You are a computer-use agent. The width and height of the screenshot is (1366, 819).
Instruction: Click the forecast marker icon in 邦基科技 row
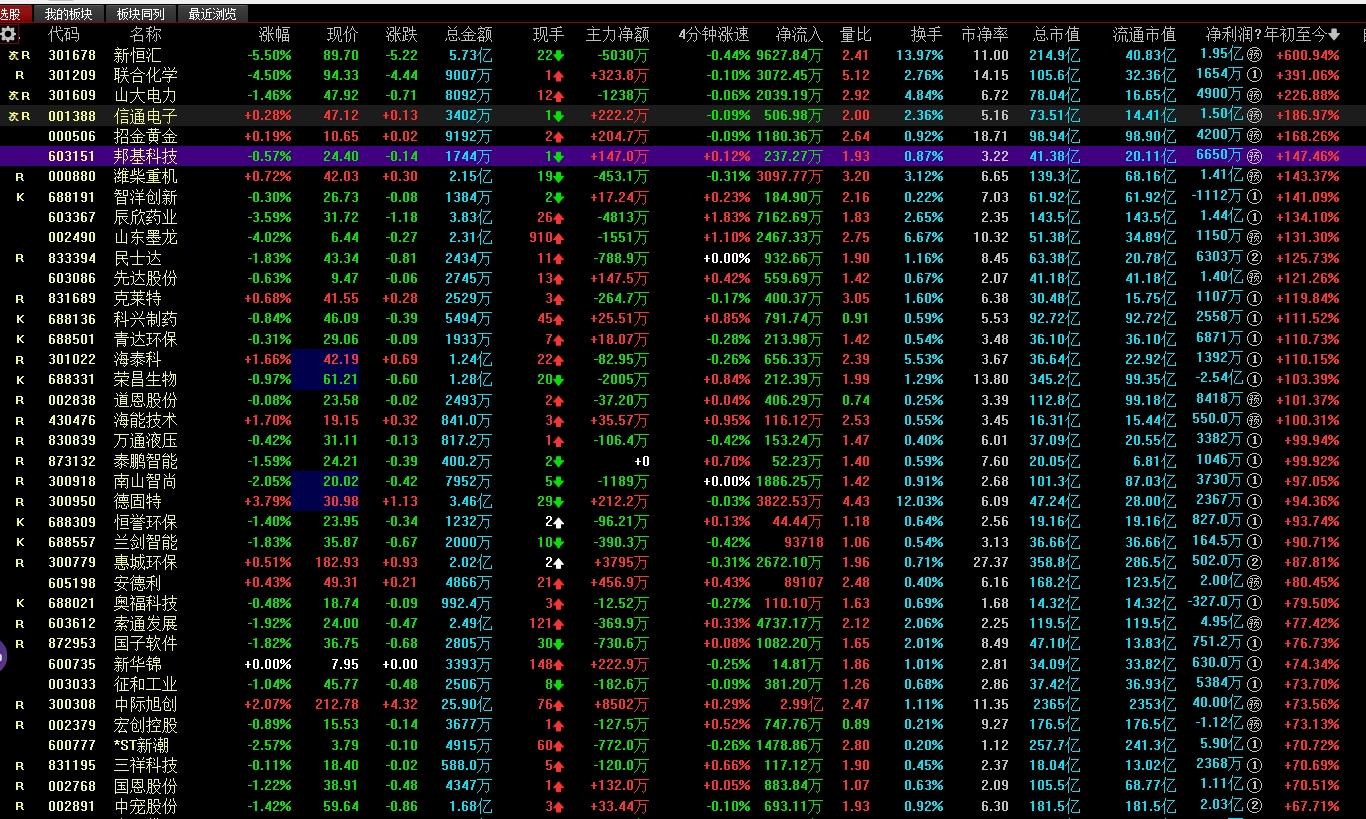(1254, 156)
